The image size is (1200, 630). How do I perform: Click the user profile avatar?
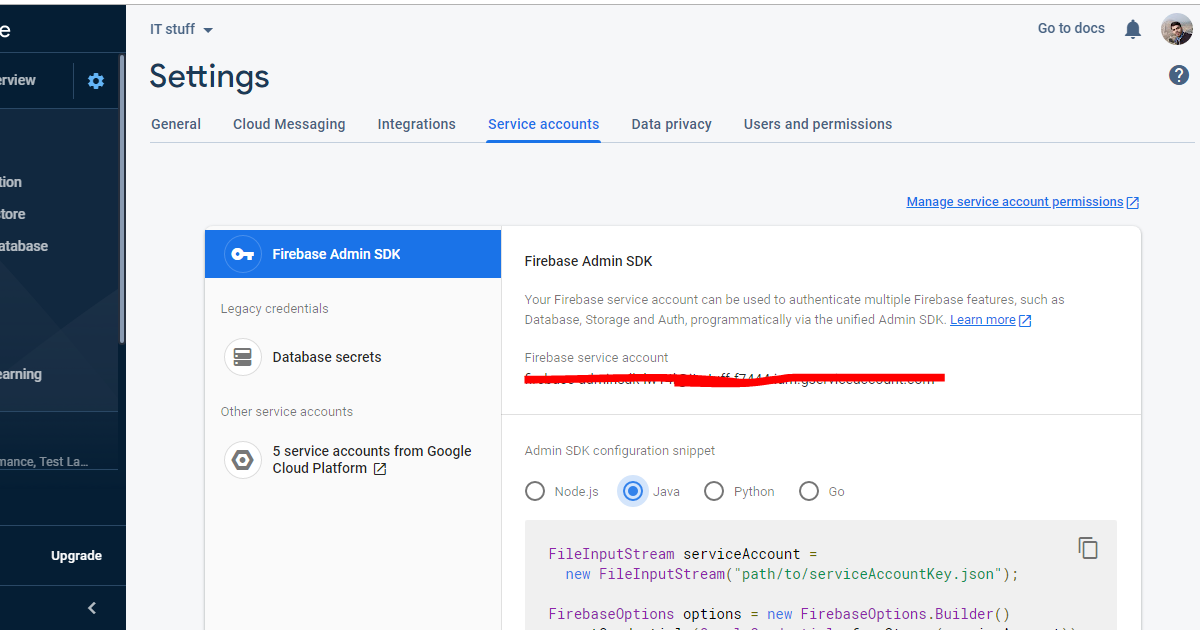pyautogui.click(x=1176, y=29)
